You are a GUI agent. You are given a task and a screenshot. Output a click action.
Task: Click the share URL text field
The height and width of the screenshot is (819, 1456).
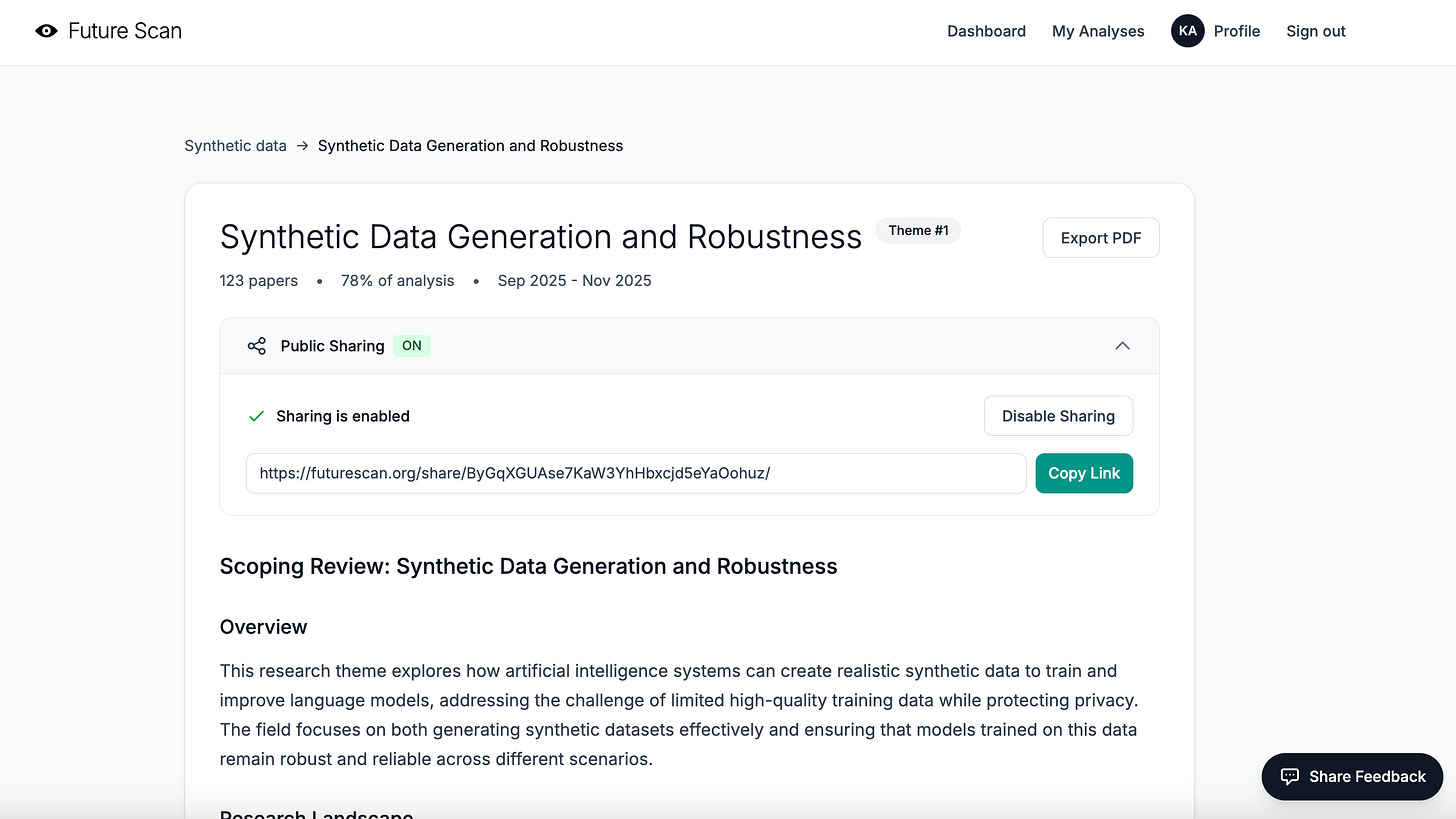point(636,473)
